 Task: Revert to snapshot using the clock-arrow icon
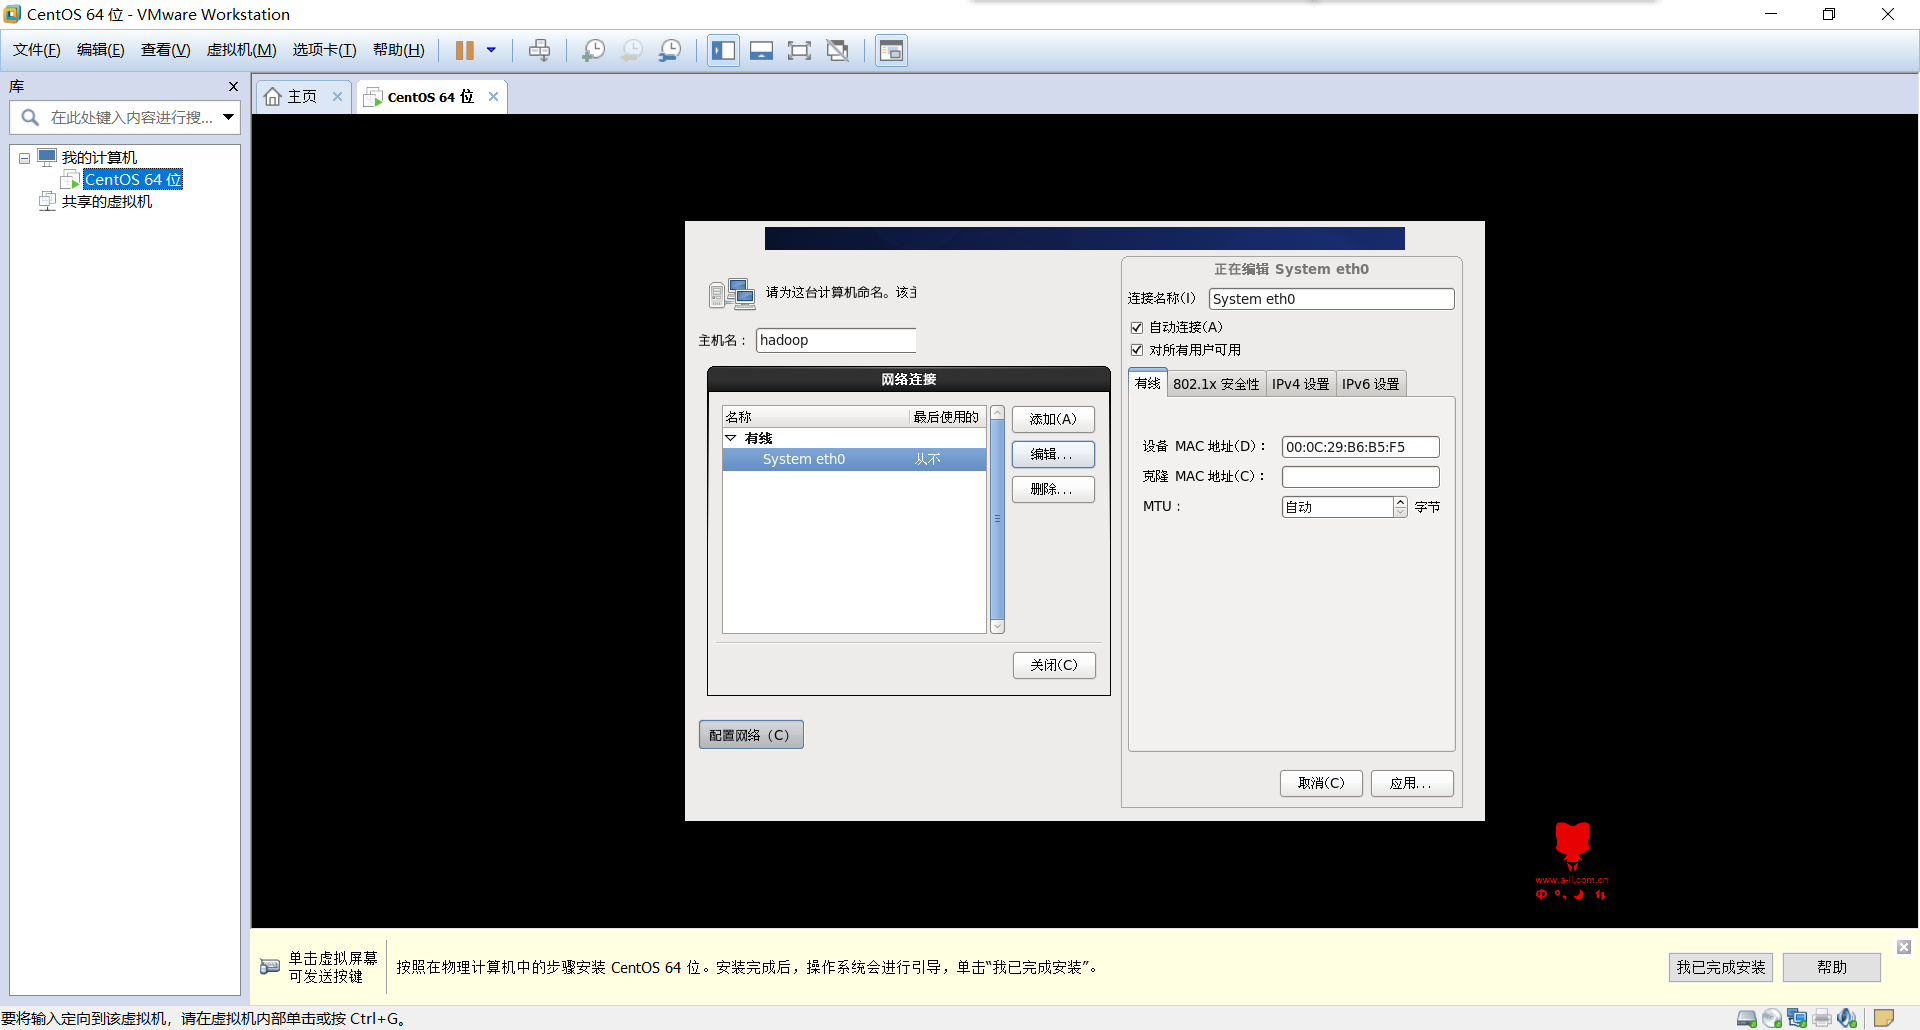[x=632, y=50]
